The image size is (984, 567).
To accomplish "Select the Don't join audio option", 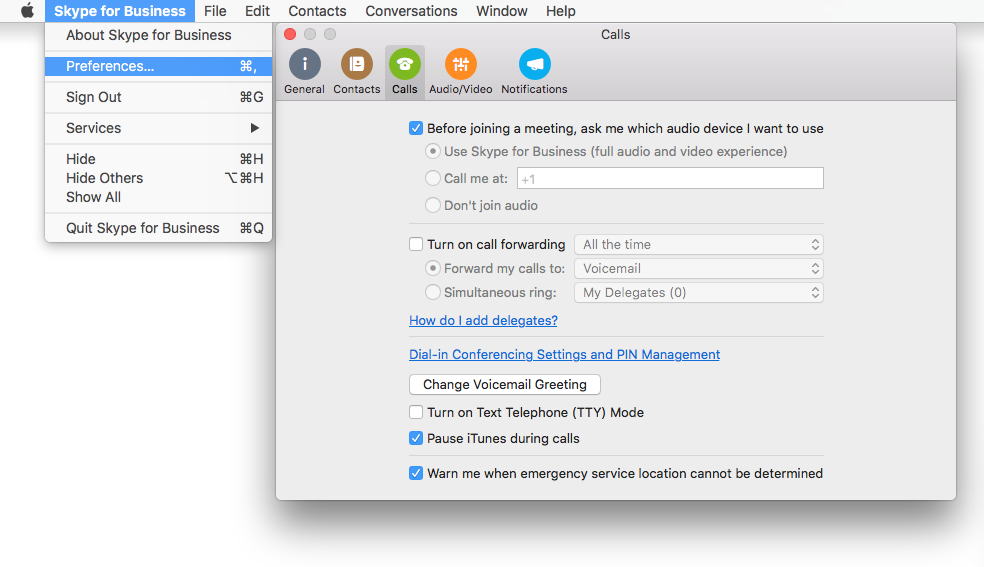I will tap(433, 205).
